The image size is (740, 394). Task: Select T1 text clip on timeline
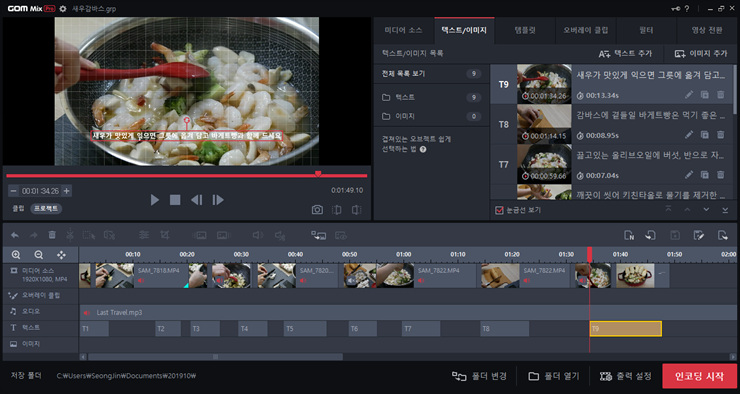pos(94,328)
